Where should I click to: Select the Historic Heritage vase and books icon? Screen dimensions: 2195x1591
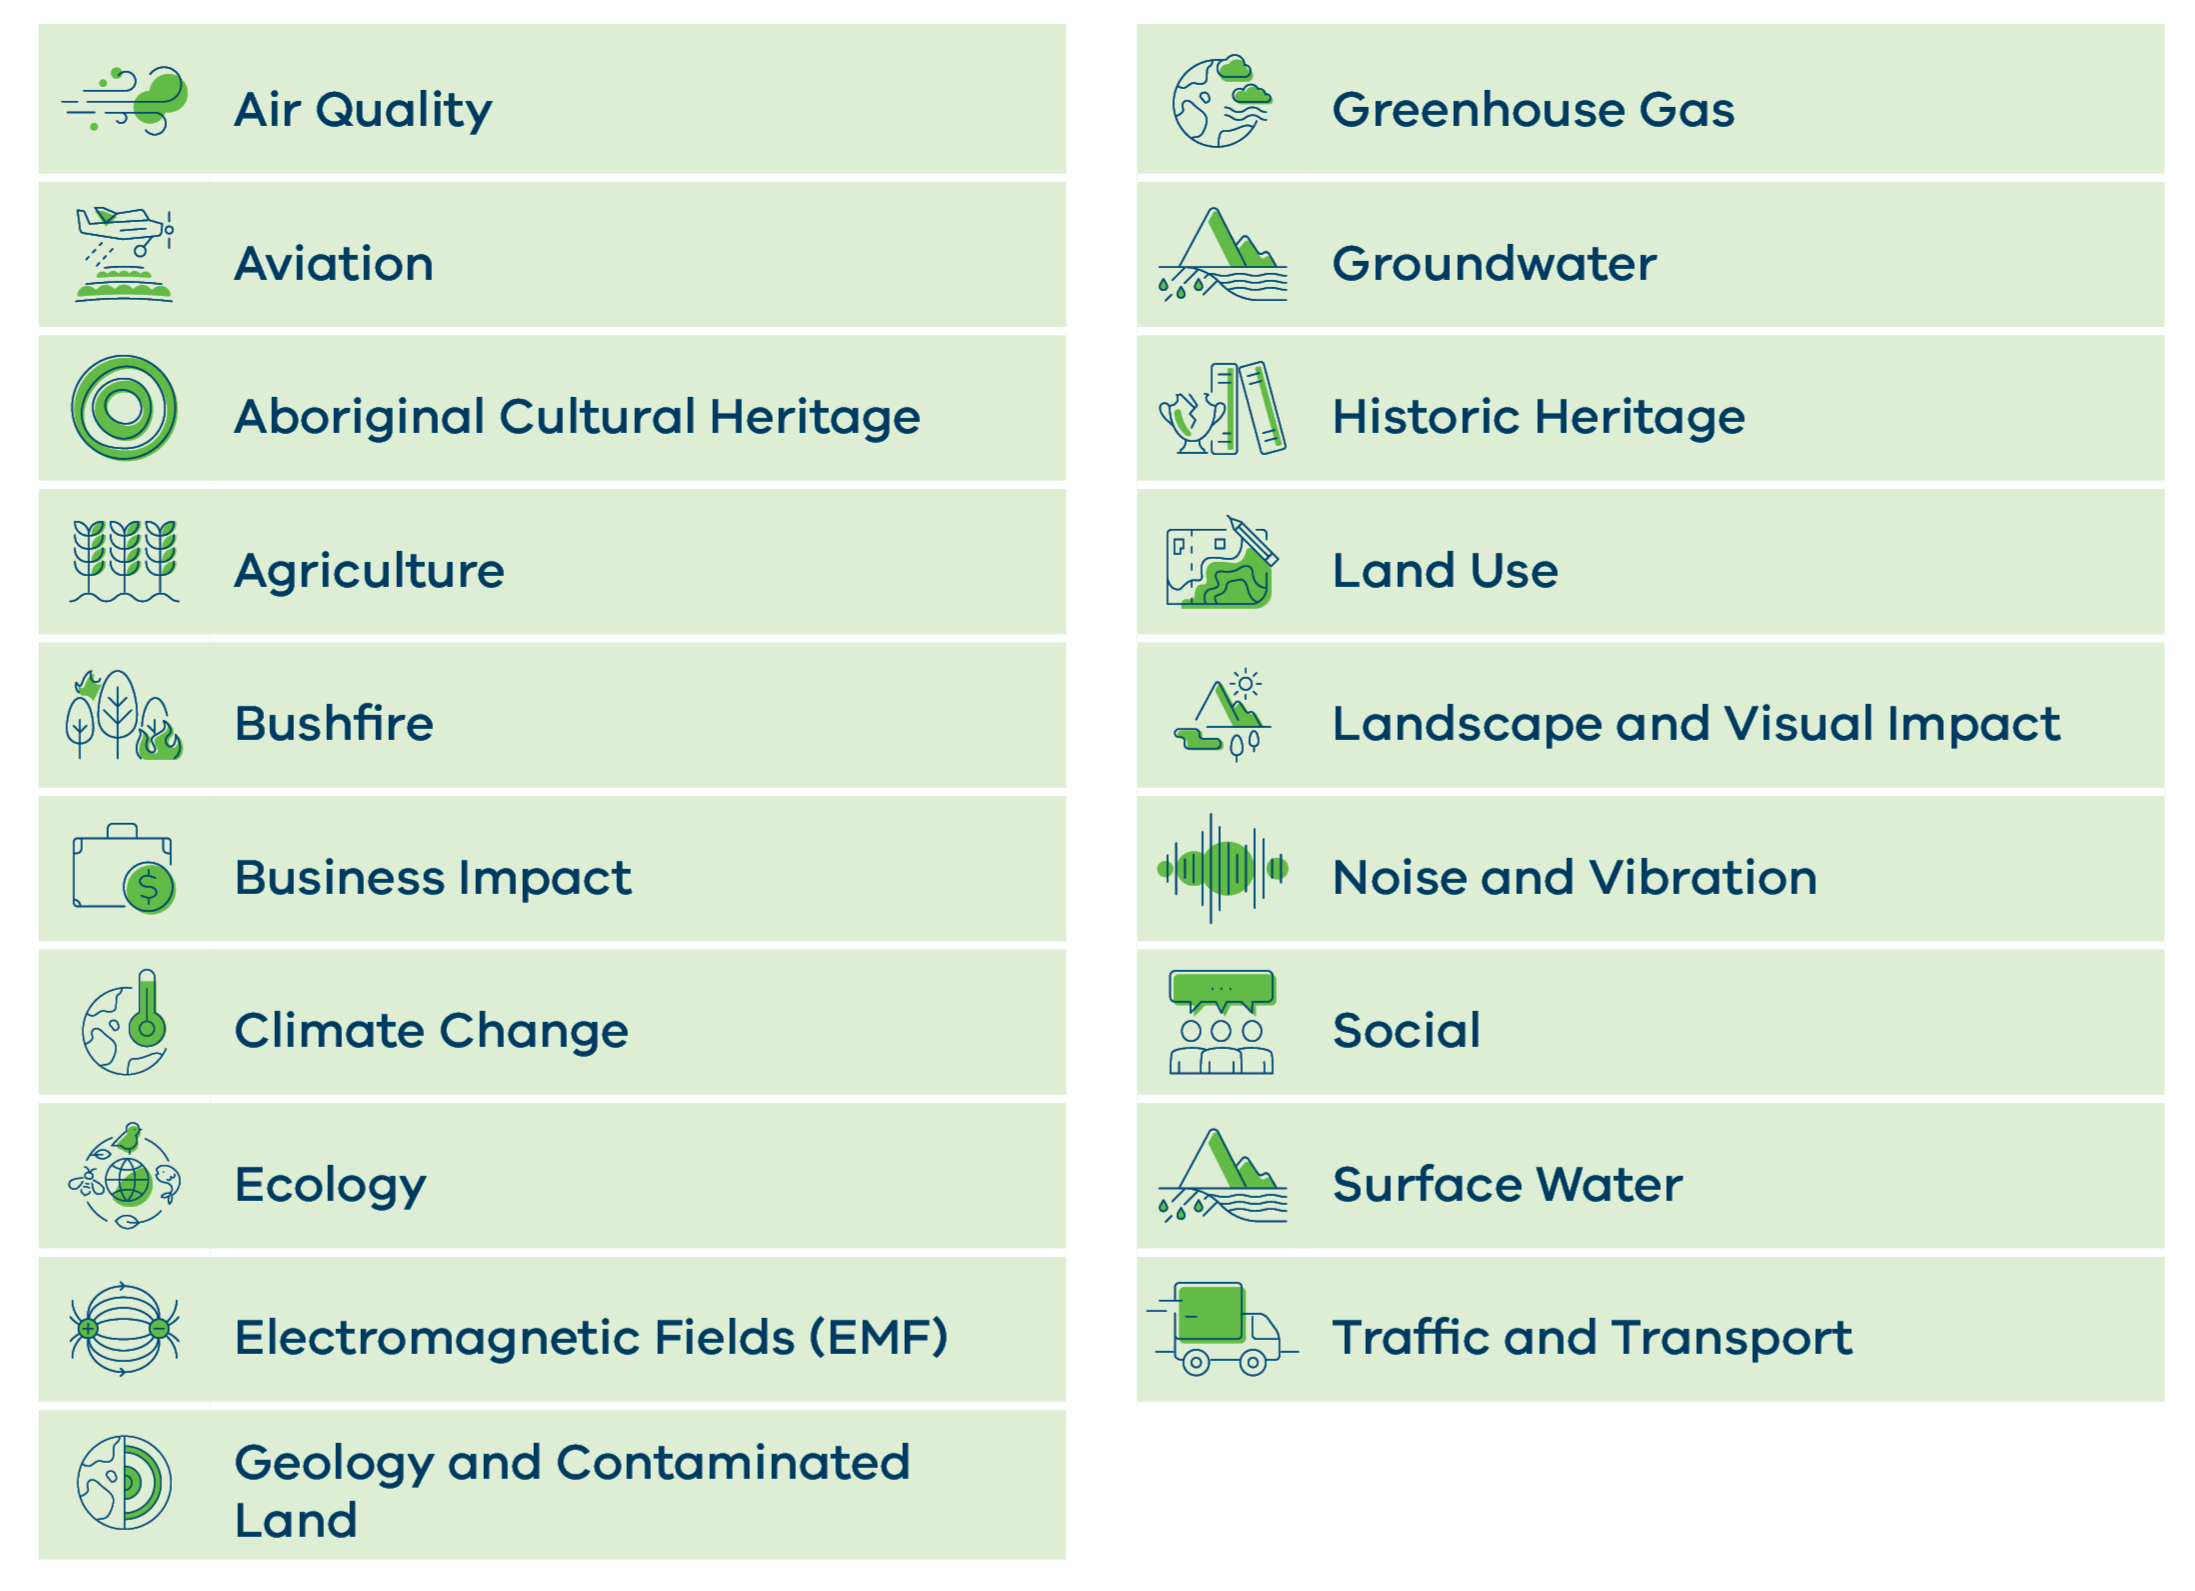1221,408
